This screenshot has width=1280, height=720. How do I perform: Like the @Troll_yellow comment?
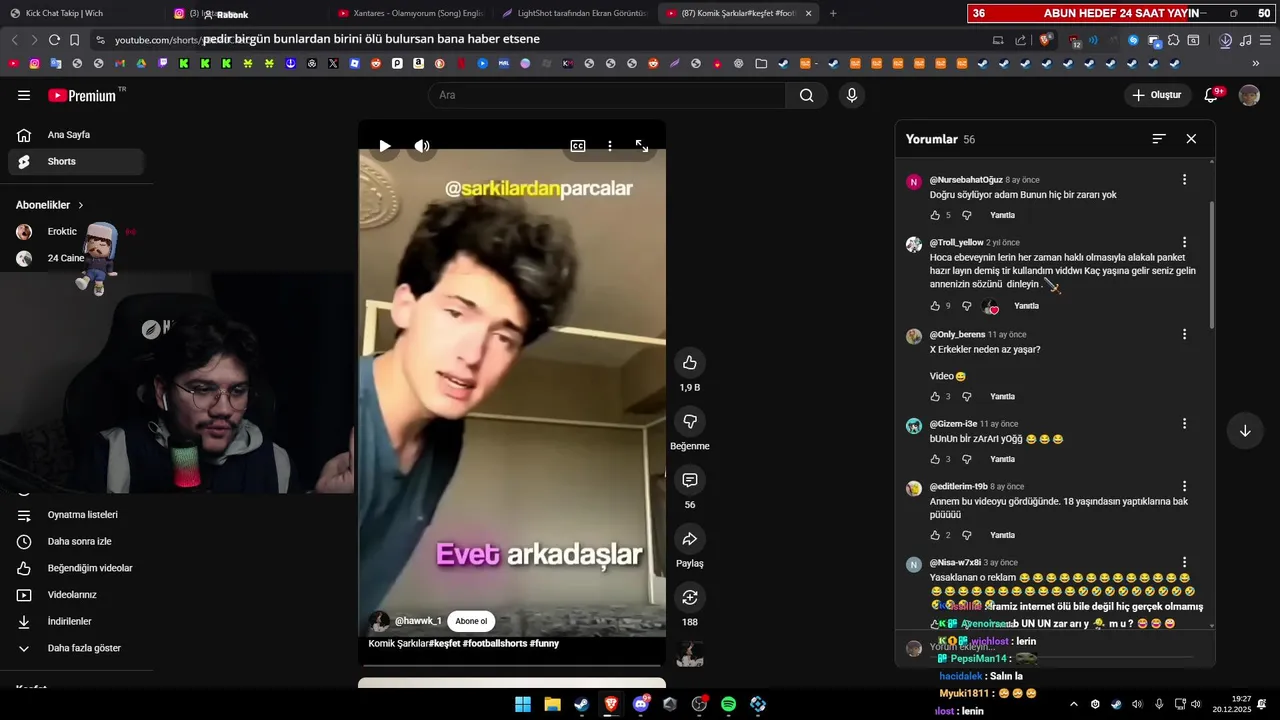[x=935, y=306]
